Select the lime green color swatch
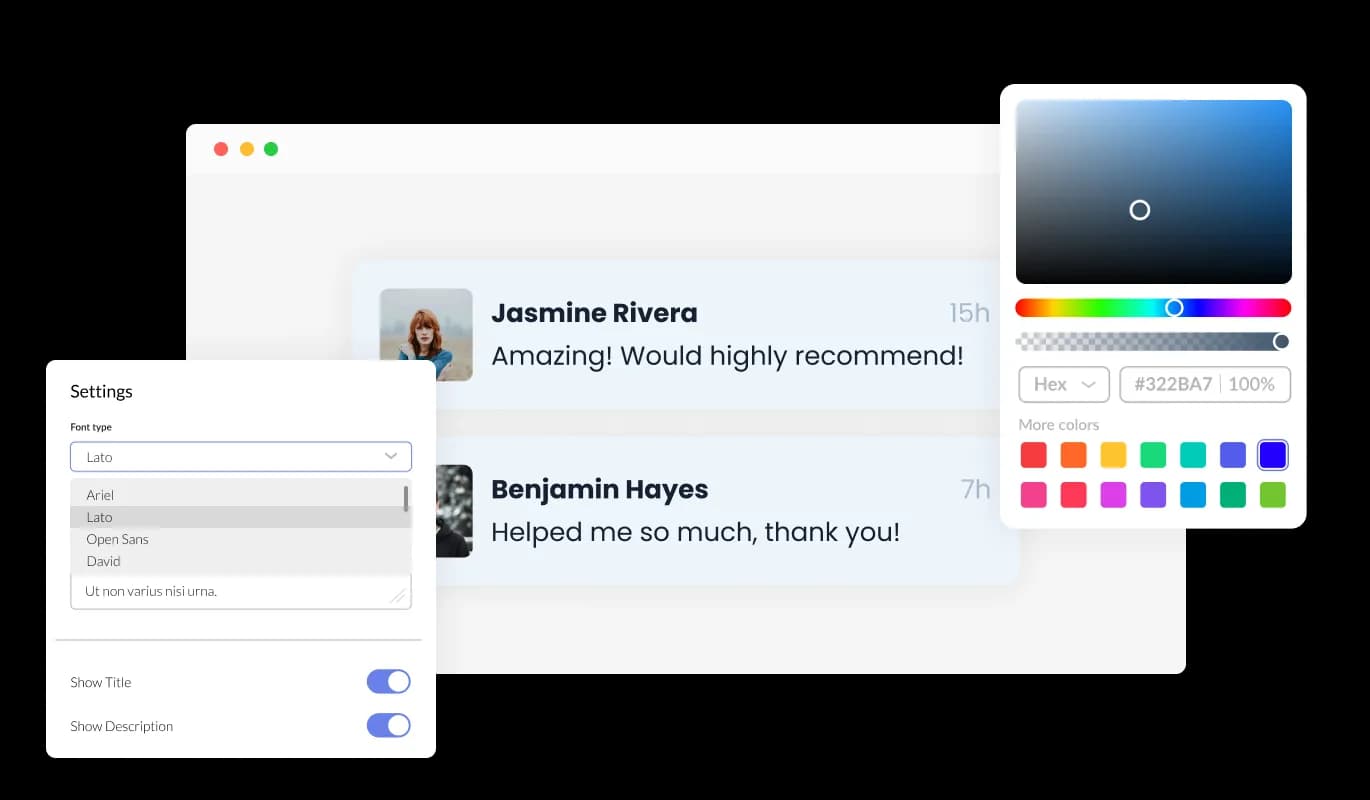The image size is (1370, 800). point(1273,494)
